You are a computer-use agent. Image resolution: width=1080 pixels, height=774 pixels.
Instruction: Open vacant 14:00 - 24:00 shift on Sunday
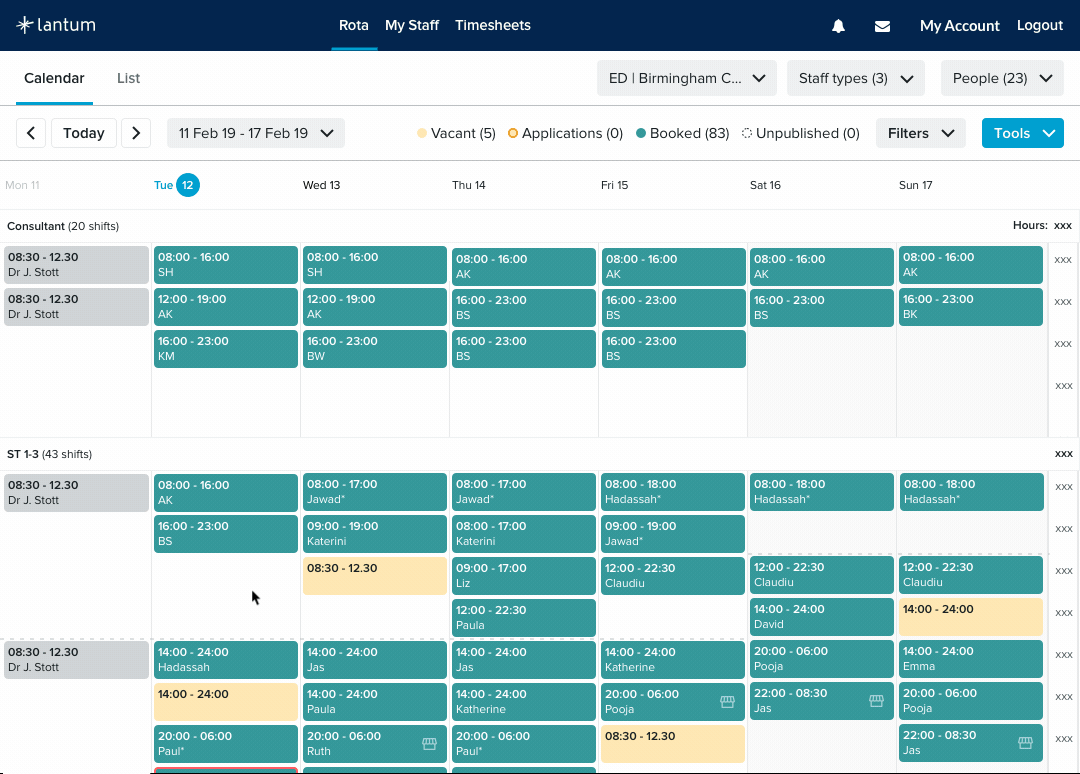[x=970, y=617]
